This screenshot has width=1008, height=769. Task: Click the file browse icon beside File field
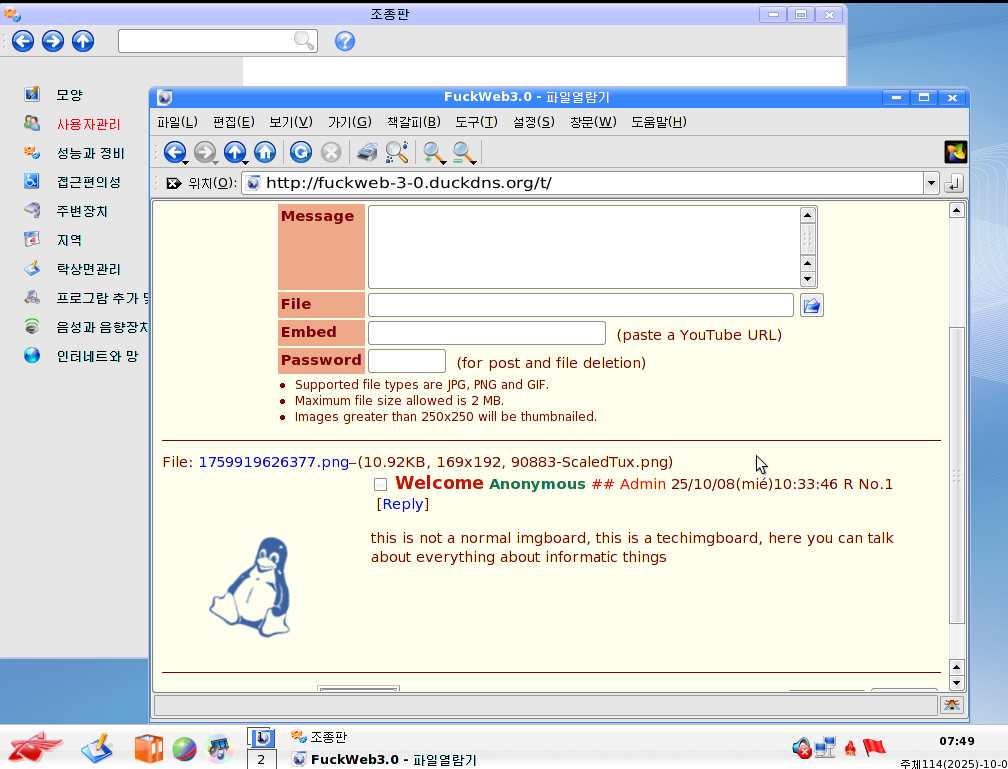pyautogui.click(x=812, y=305)
